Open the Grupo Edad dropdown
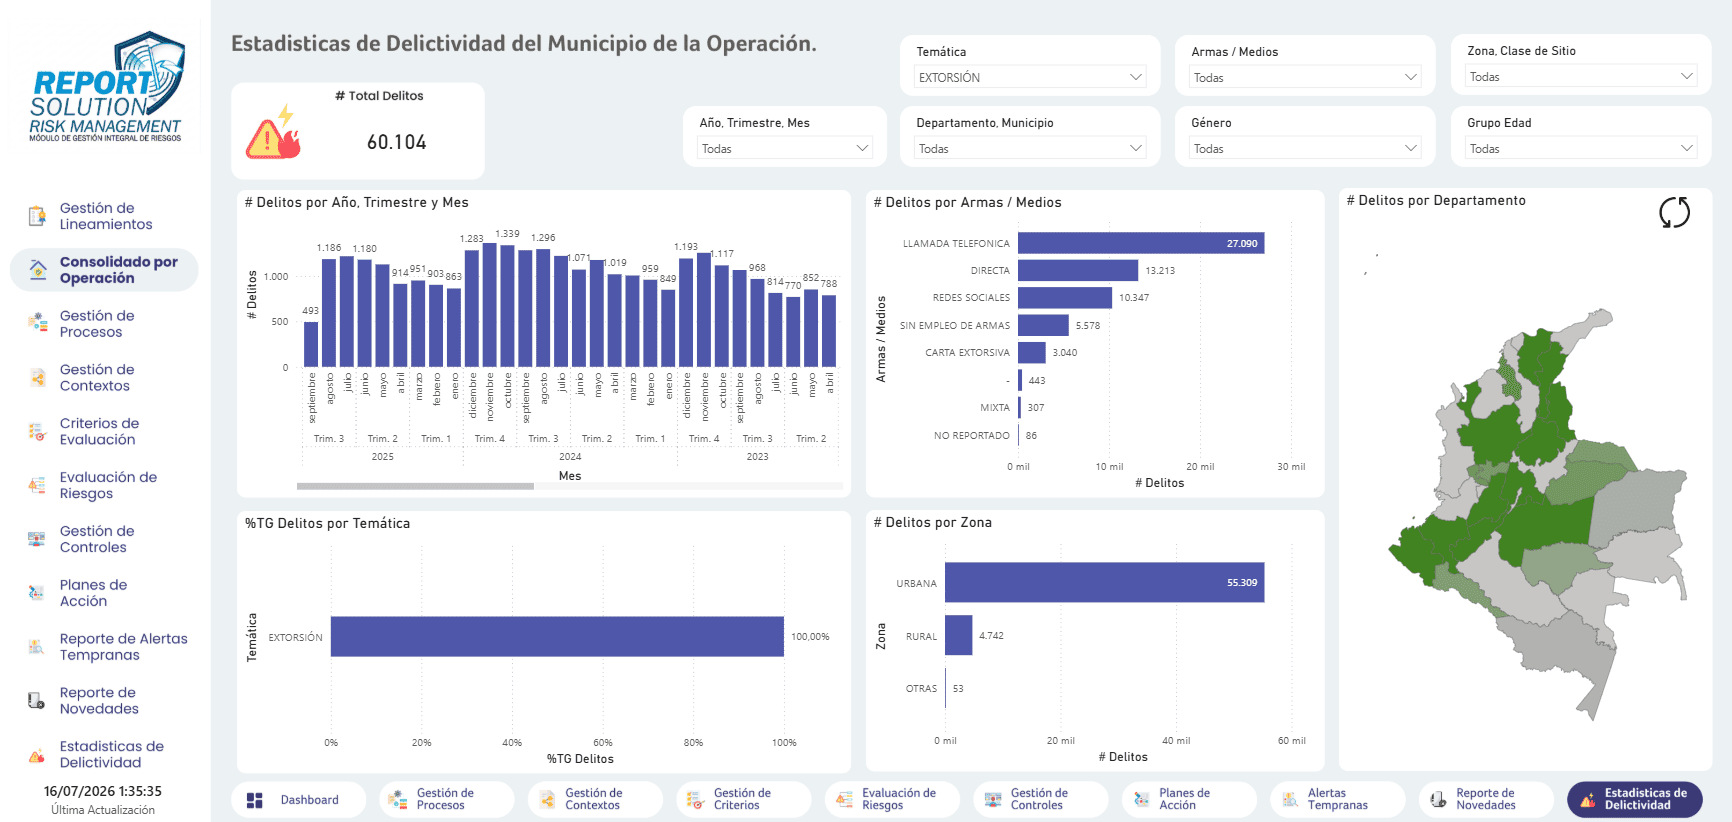The height and width of the screenshot is (822, 1732). [x=1581, y=148]
